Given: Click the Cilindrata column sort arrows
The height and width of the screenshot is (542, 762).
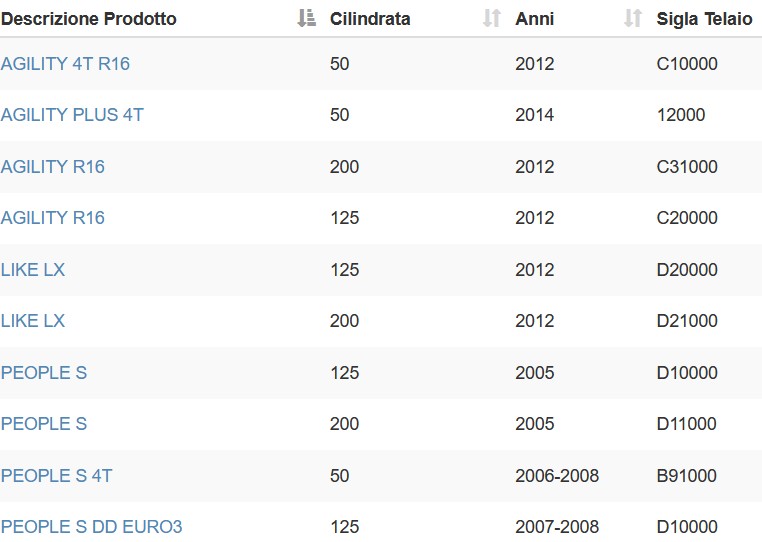Looking at the screenshot, I should [492, 18].
